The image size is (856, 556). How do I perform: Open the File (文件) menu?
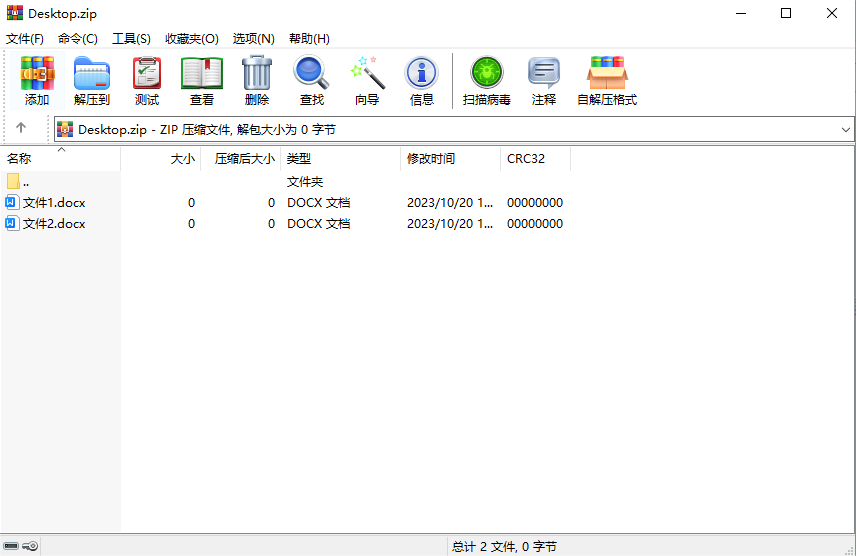[x=25, y=39]
